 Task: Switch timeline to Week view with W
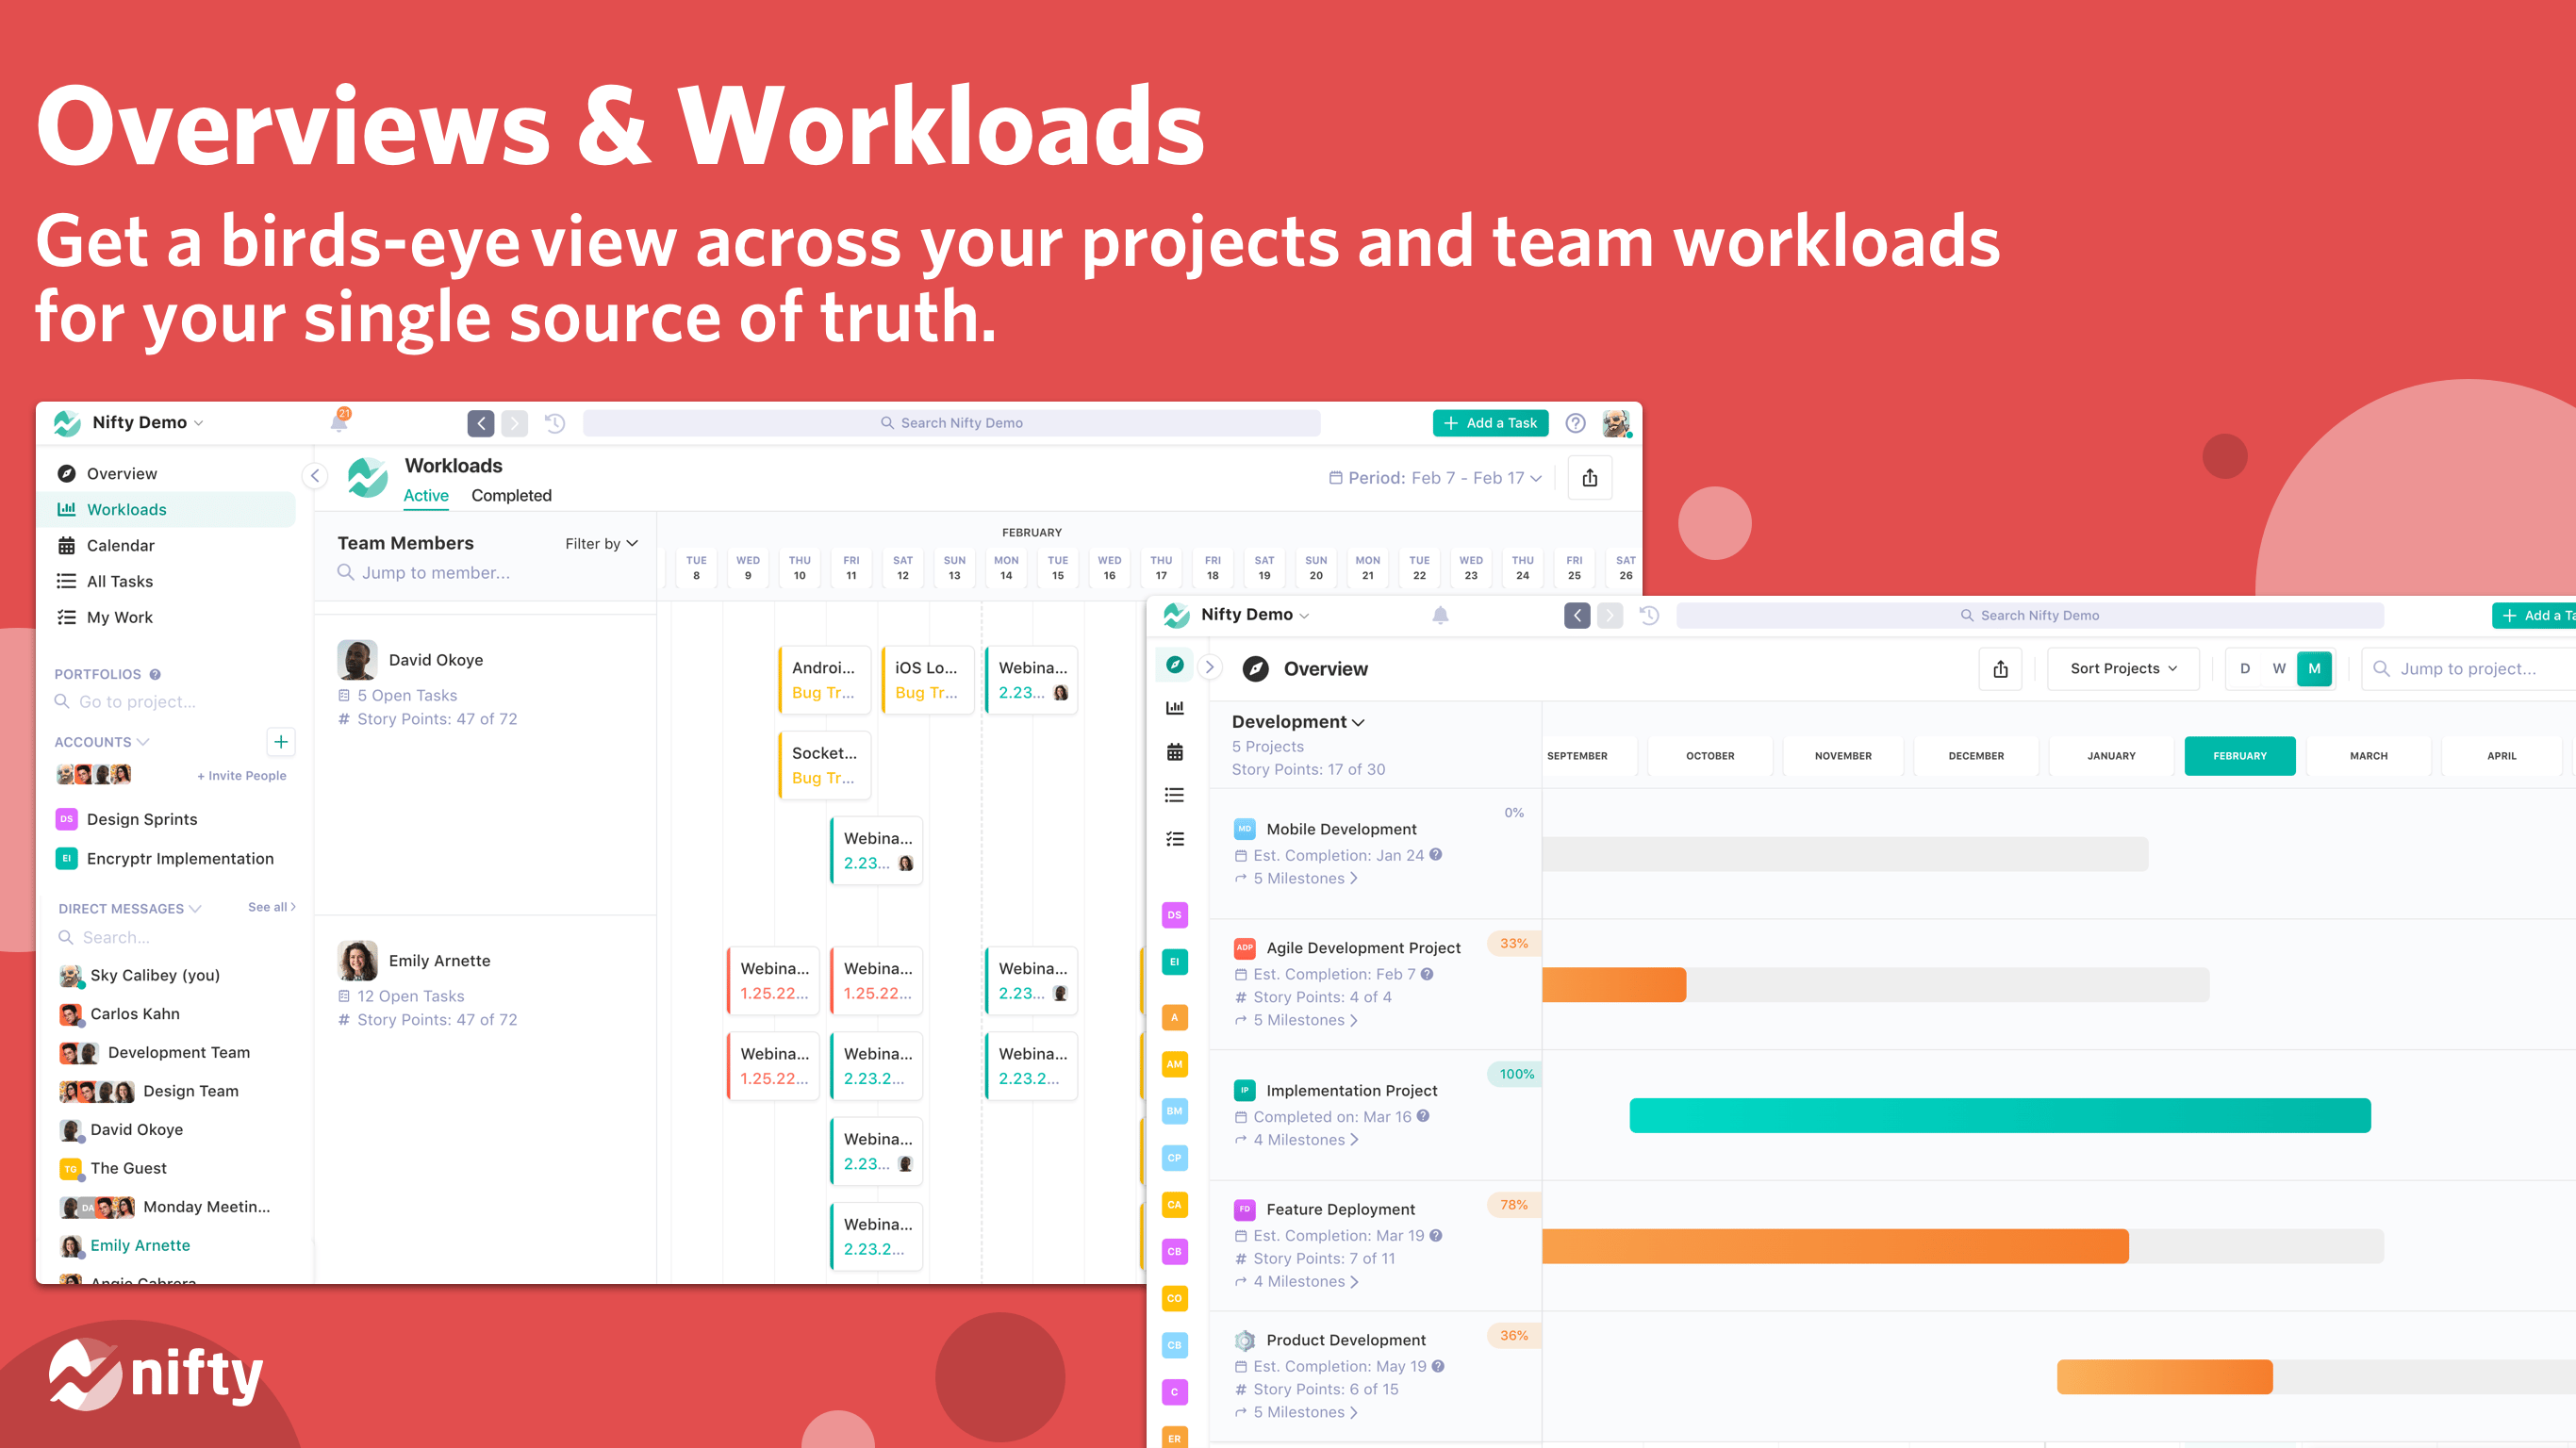point(2279,669)
